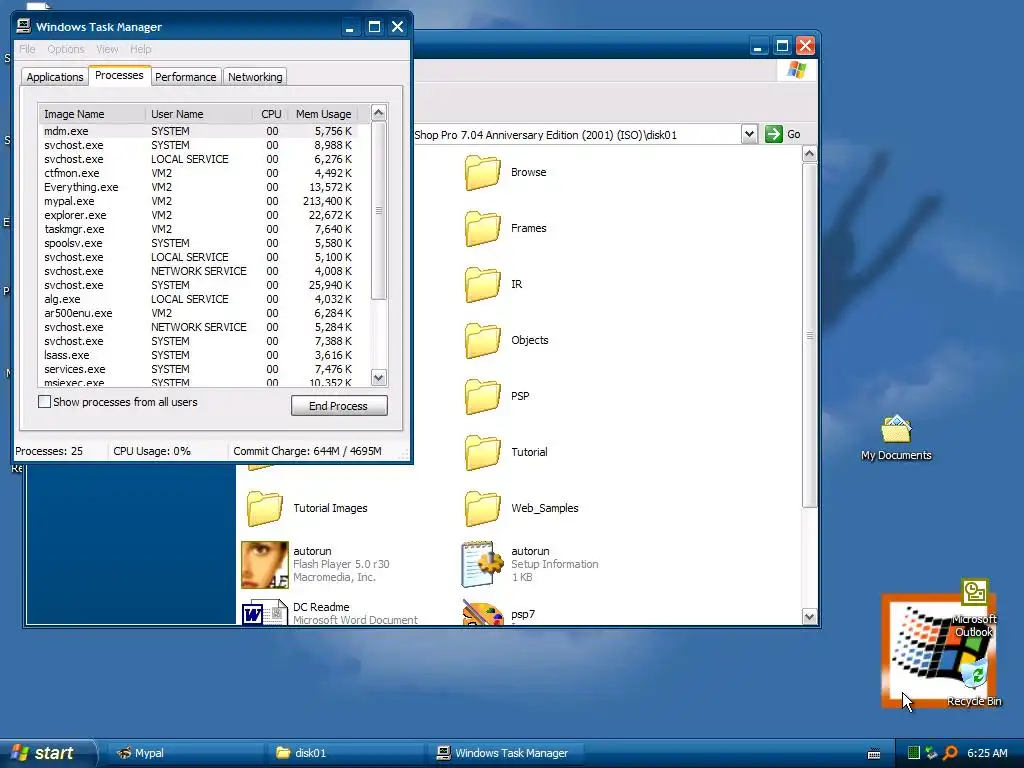Viewport: 1024px width, 768px height.
Task: Click the on-screen keyboard taskbar icon
Action: [874, 754]
